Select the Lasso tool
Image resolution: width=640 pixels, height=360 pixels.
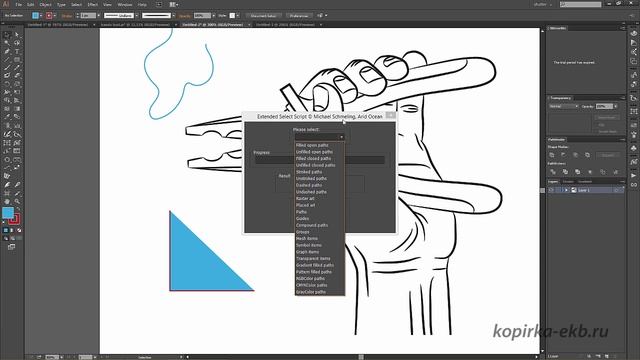click(17, 43)
